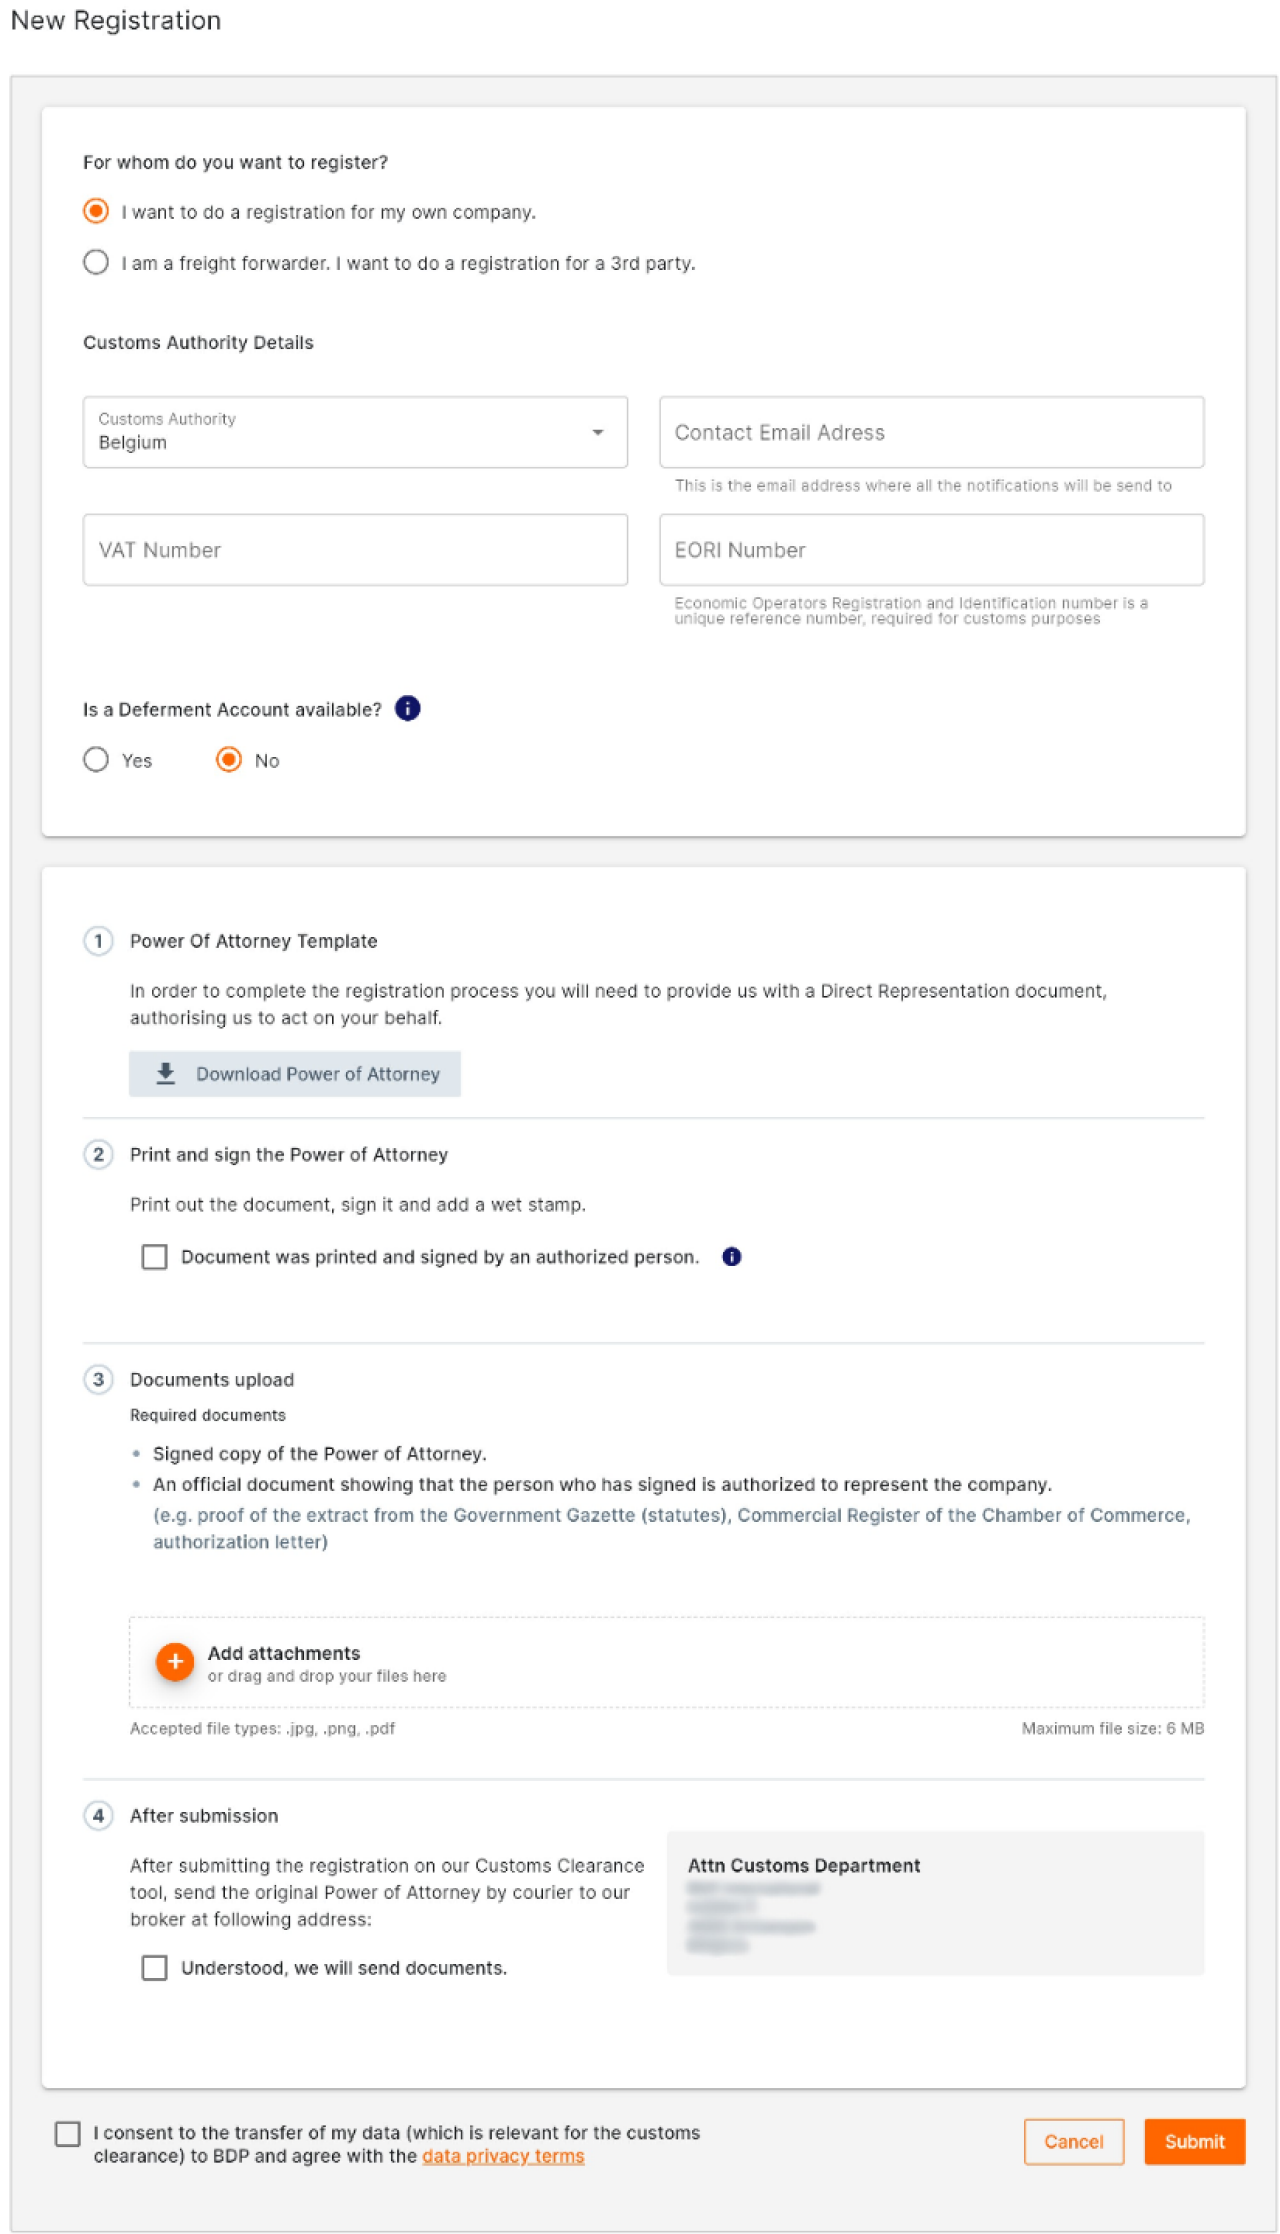Submit the registration form
1280x2234 pixels.
[x=1194, y=2142]
